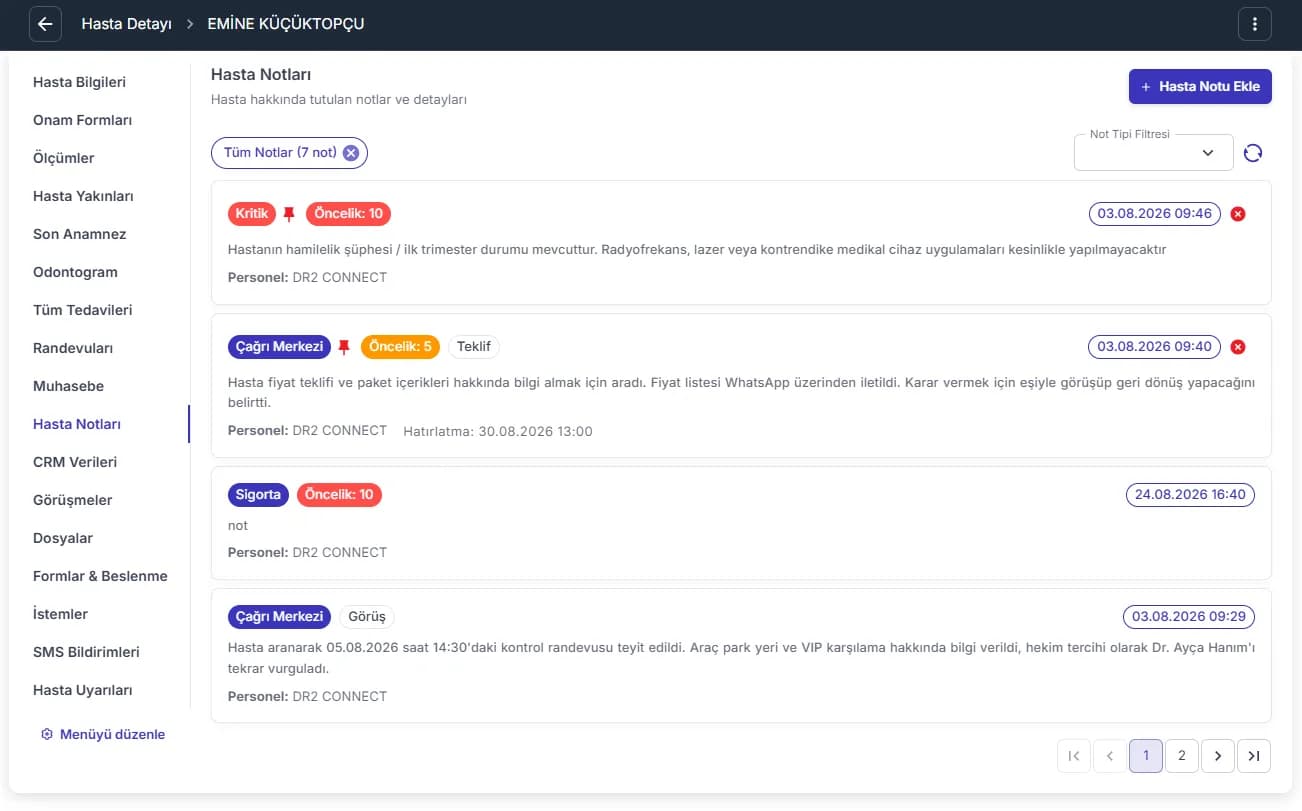Delete the Kritik note with red X

[1238, 214]
